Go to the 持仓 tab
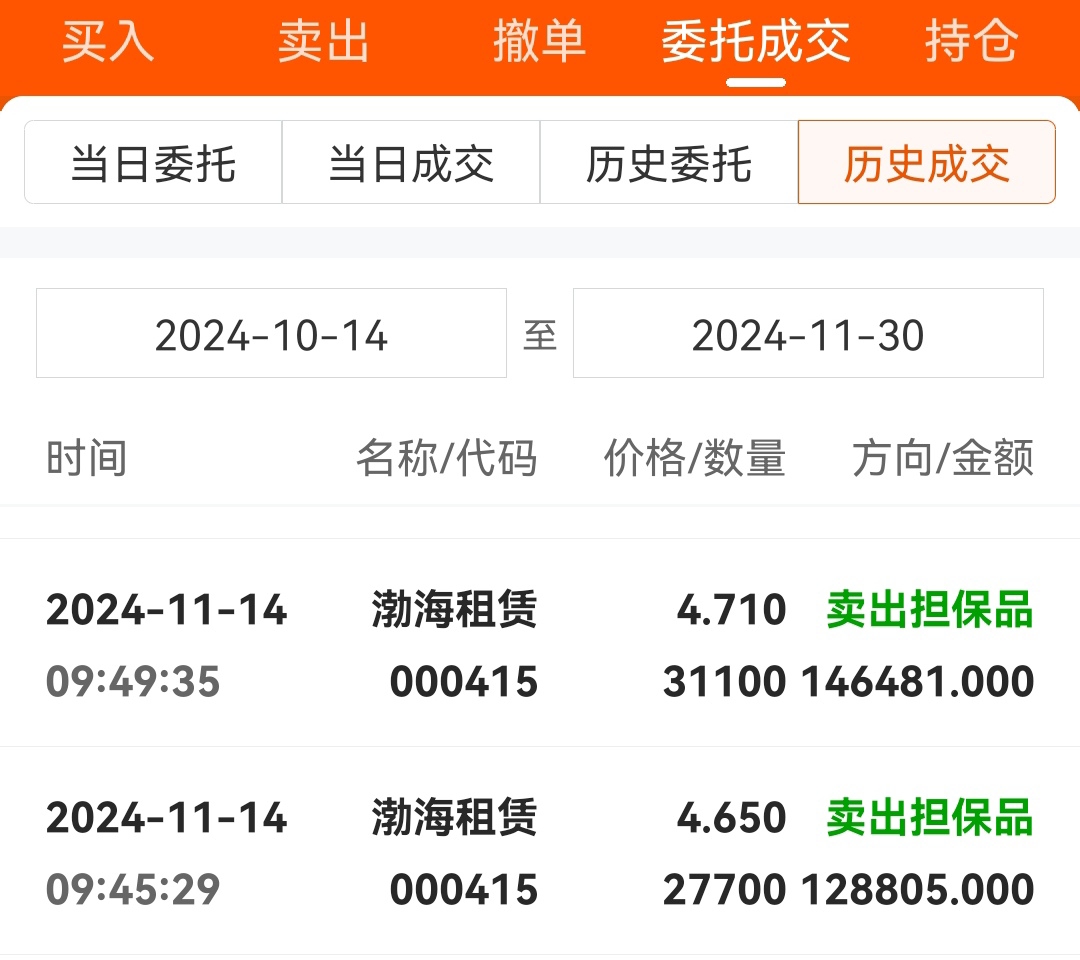The width and height of the screenshot is (1080, 960). (x=971, y=41)
